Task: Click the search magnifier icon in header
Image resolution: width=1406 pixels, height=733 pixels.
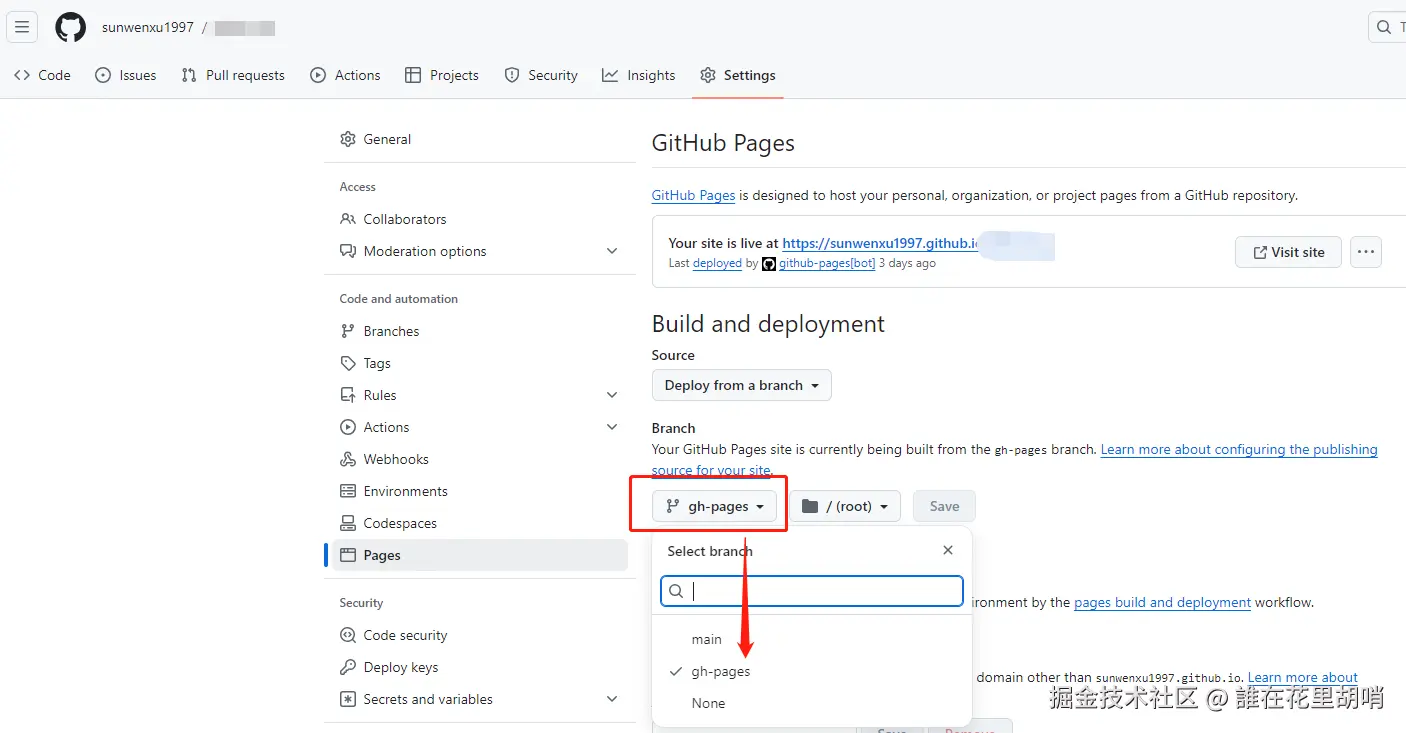Action: point(1384,27)
